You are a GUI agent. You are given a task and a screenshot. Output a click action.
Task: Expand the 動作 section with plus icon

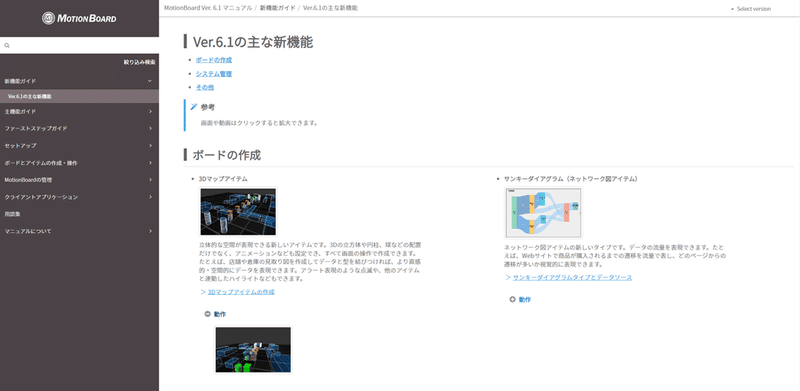(x=512, y=300)
